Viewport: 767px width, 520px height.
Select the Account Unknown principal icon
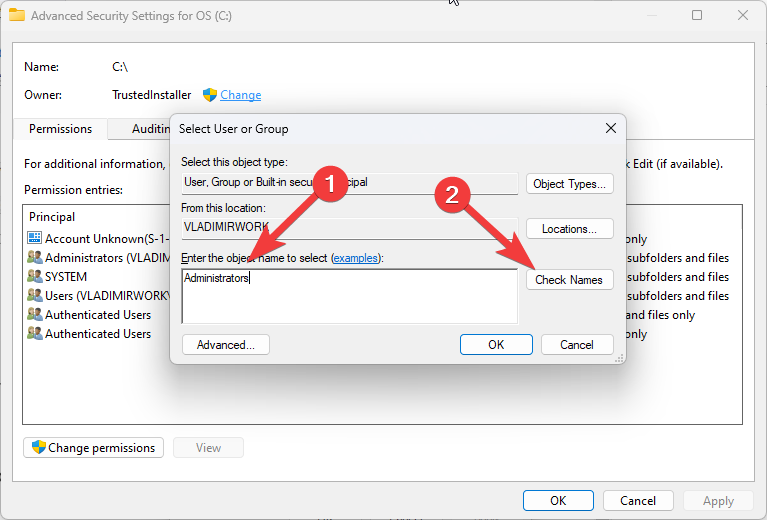point(34,239)
